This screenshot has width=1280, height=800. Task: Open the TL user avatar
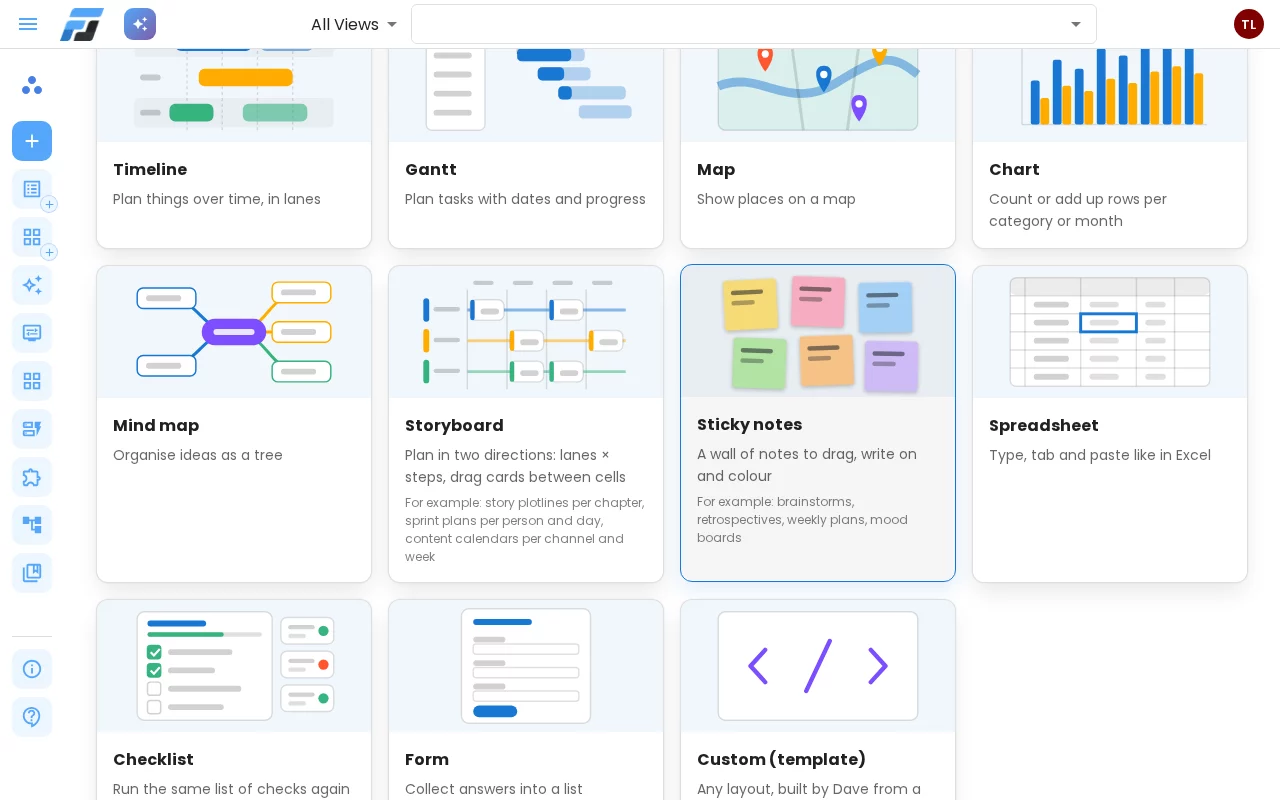1249,24
